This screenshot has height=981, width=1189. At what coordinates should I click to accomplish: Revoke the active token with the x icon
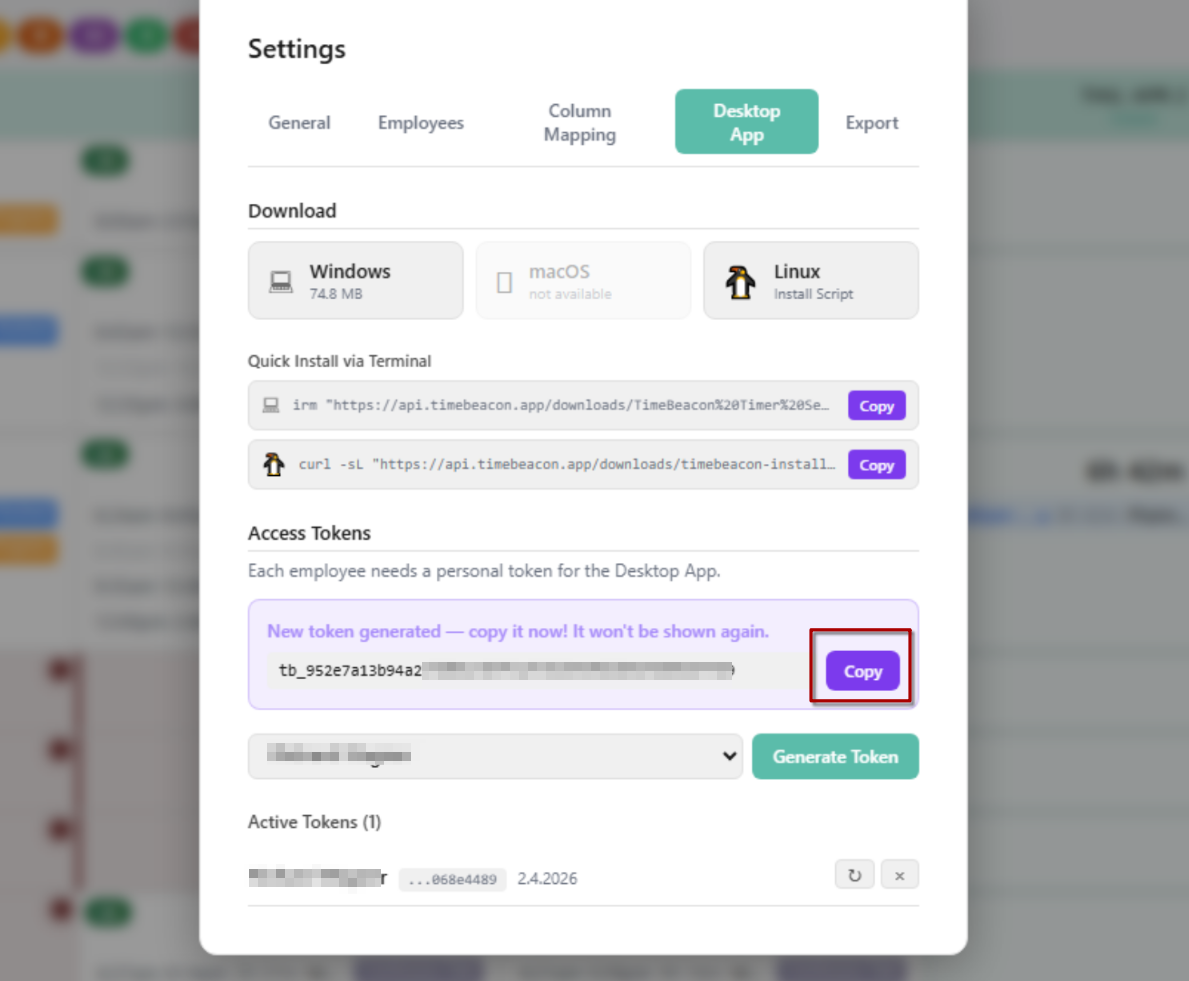pos(899,874)
